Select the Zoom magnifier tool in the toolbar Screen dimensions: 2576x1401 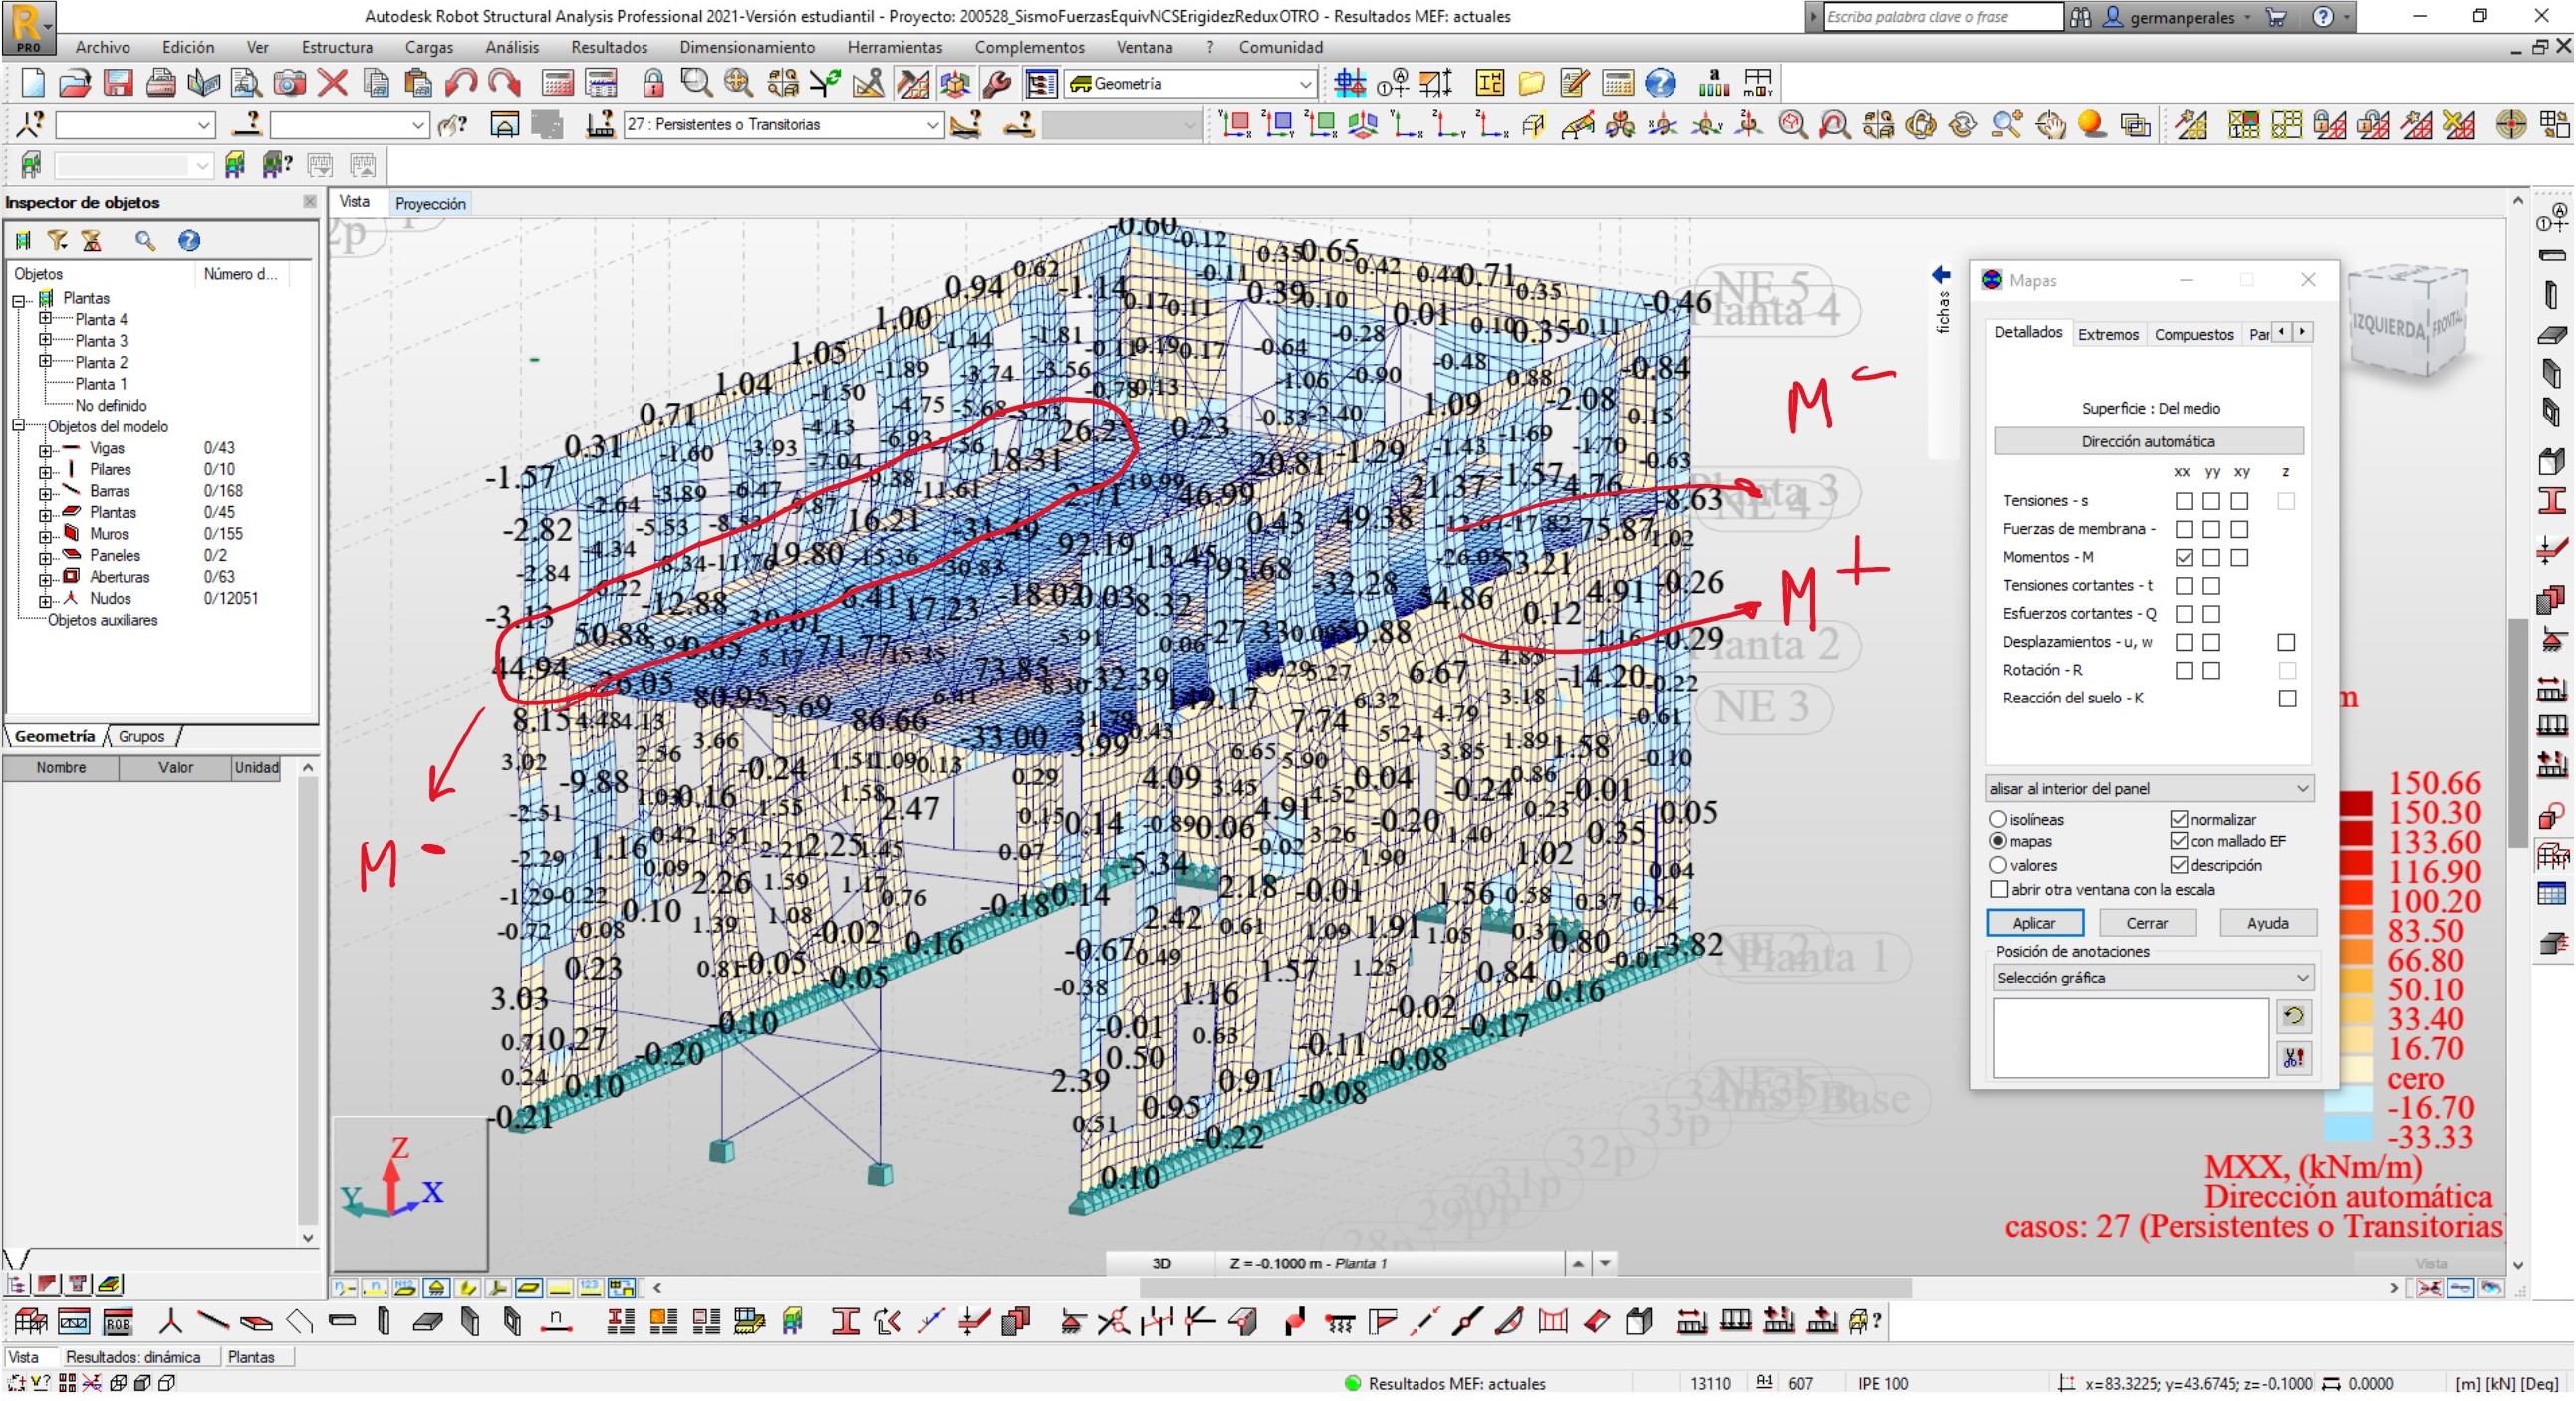pyautogui.click(x=697, y=84)
